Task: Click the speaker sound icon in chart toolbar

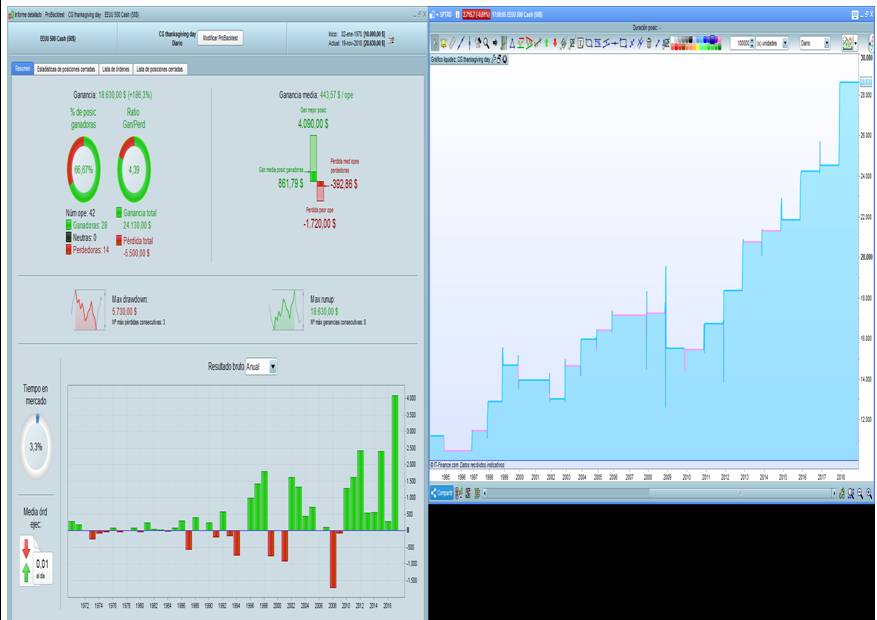Action: 494,43
